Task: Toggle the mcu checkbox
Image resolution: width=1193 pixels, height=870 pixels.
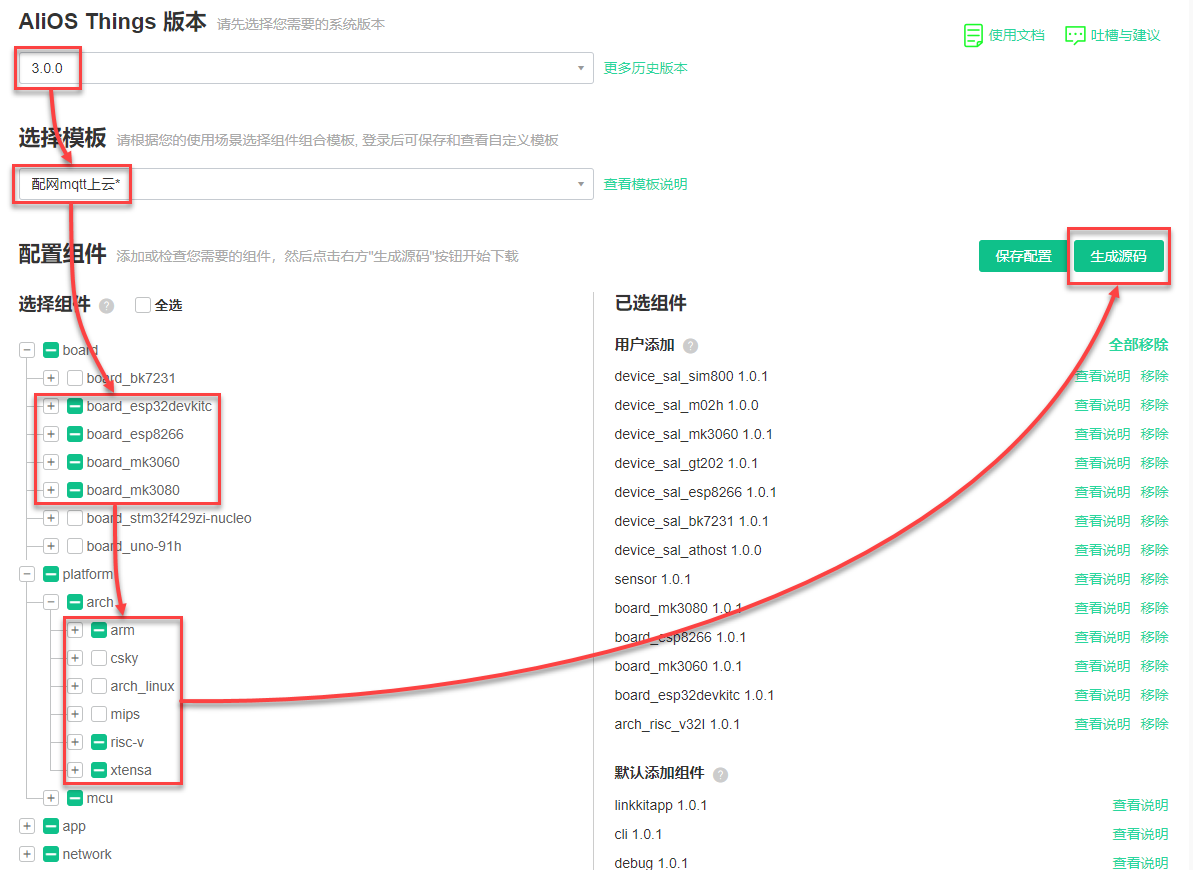Action: click(75, 798)
